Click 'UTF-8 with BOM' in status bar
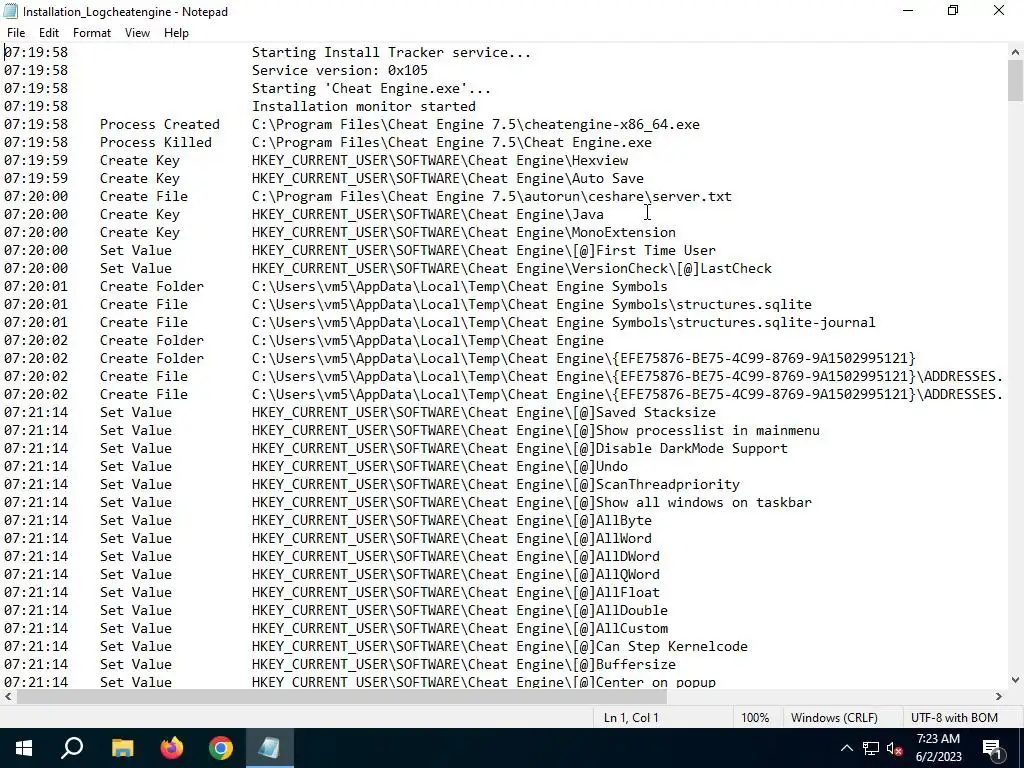The height and width of the screenshot is (768, 1024). pyautogui.click(x=954, y=718)
